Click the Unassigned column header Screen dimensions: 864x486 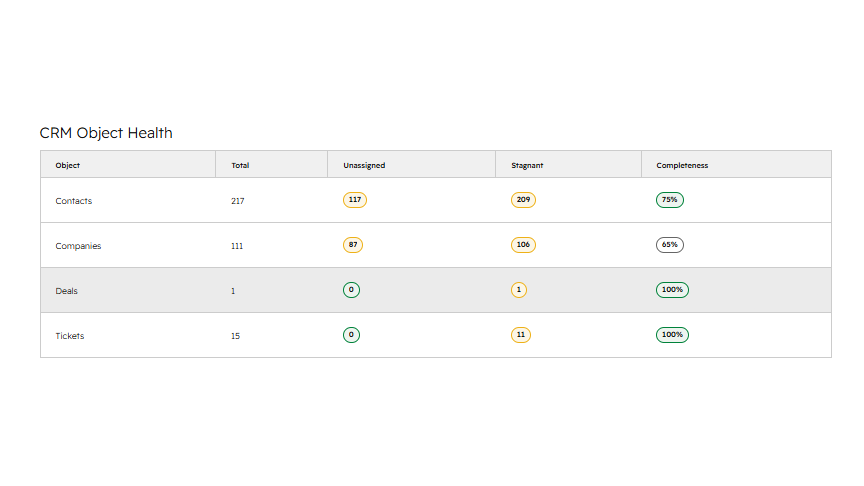[364, 165]
